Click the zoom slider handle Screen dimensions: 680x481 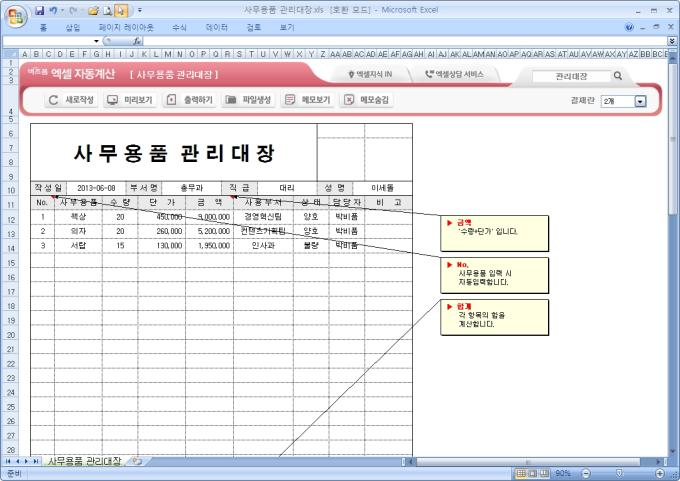(x=619, y=473)
